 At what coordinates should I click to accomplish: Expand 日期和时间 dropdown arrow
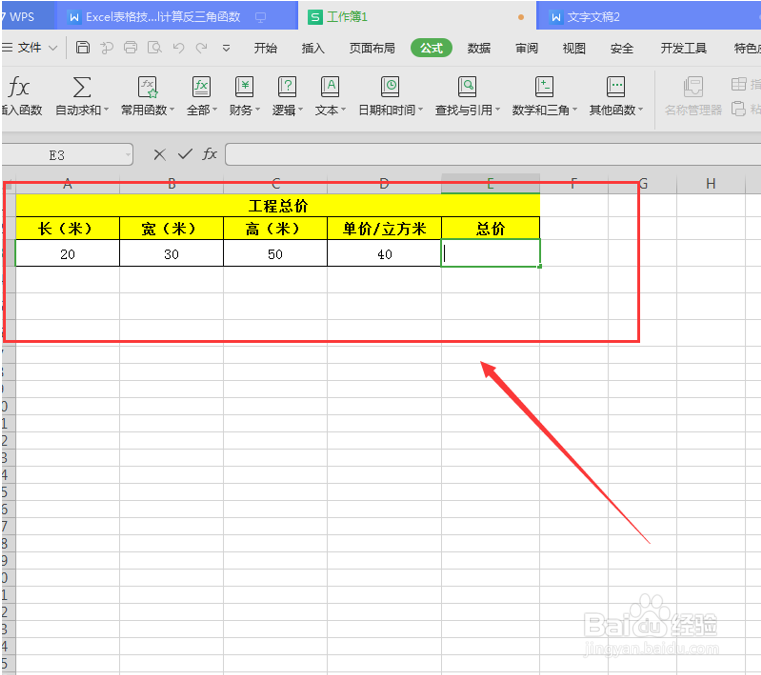[x=420, y=110]
